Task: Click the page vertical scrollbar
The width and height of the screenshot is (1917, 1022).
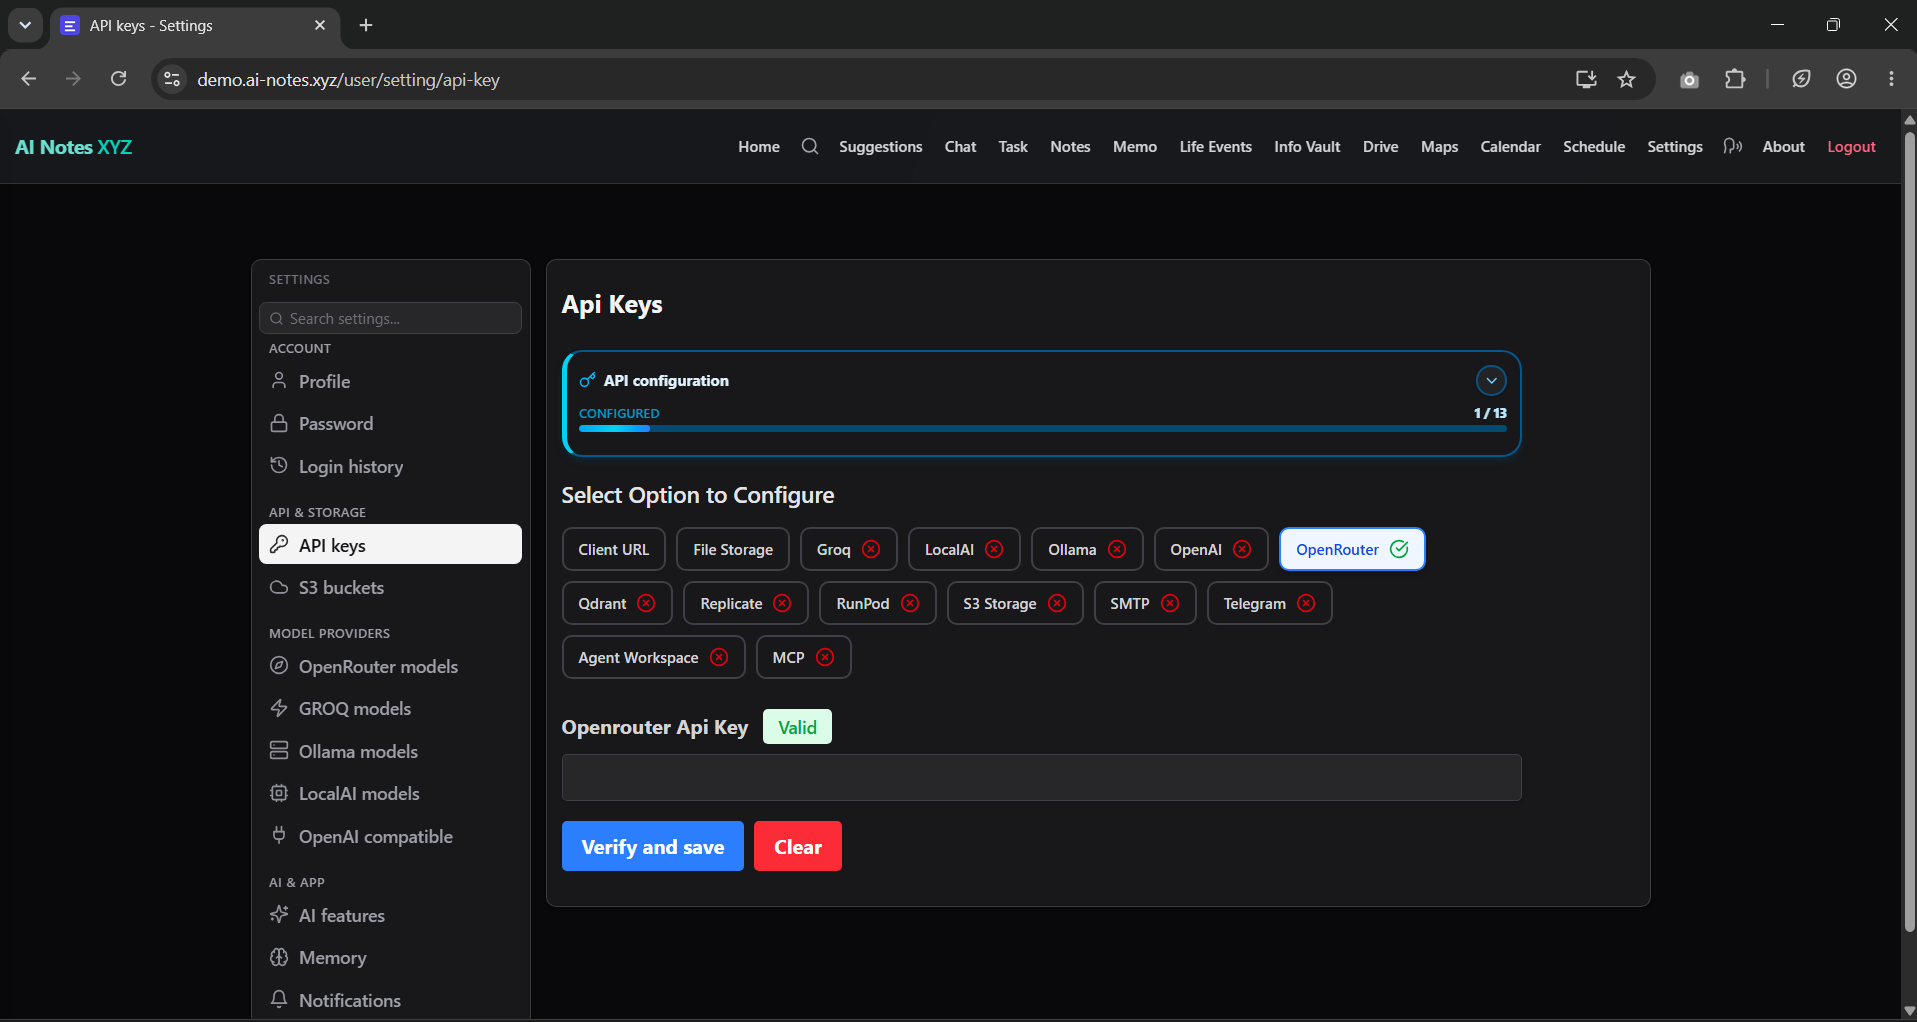Action: click(x=1909, y=530)
